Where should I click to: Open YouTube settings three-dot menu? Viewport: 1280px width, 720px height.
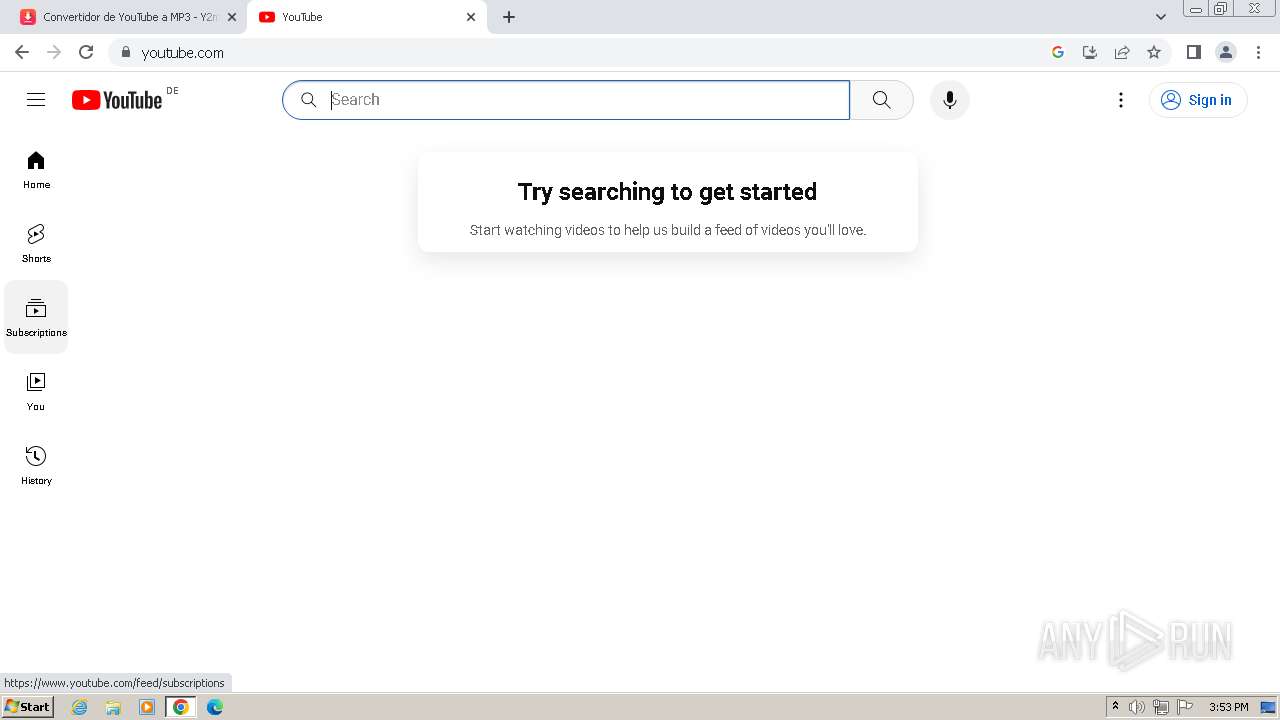[x=1121, y=100]
